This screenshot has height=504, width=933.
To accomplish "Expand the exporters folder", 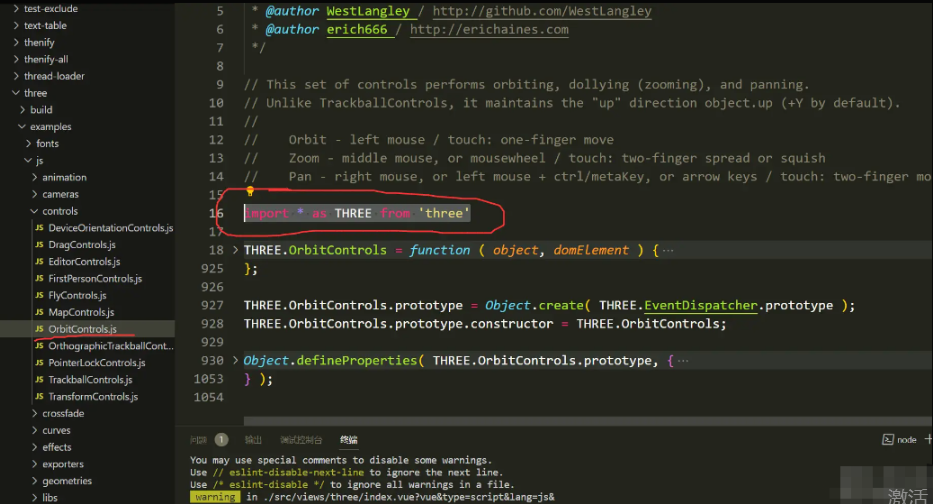I will click(34, 464).
